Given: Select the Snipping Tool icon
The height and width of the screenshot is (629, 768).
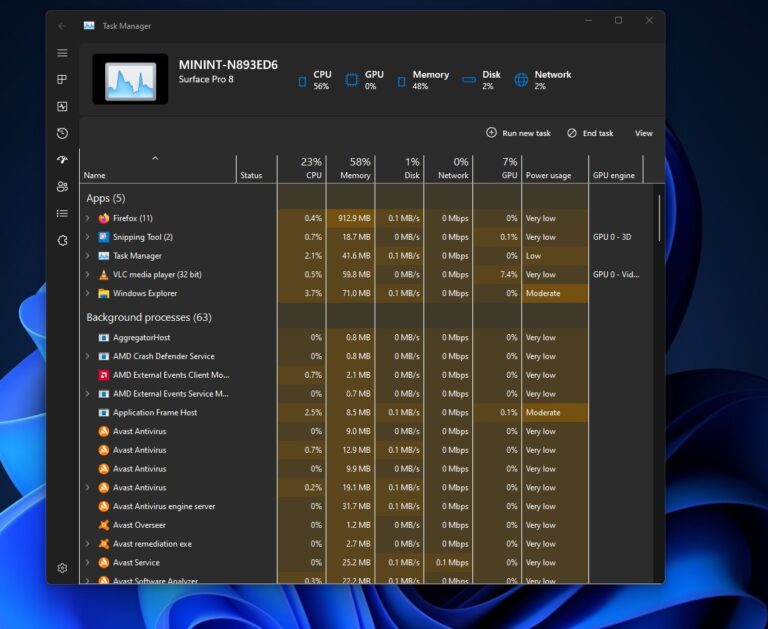Looking at the screenshot, I should (x=103, y=237).
